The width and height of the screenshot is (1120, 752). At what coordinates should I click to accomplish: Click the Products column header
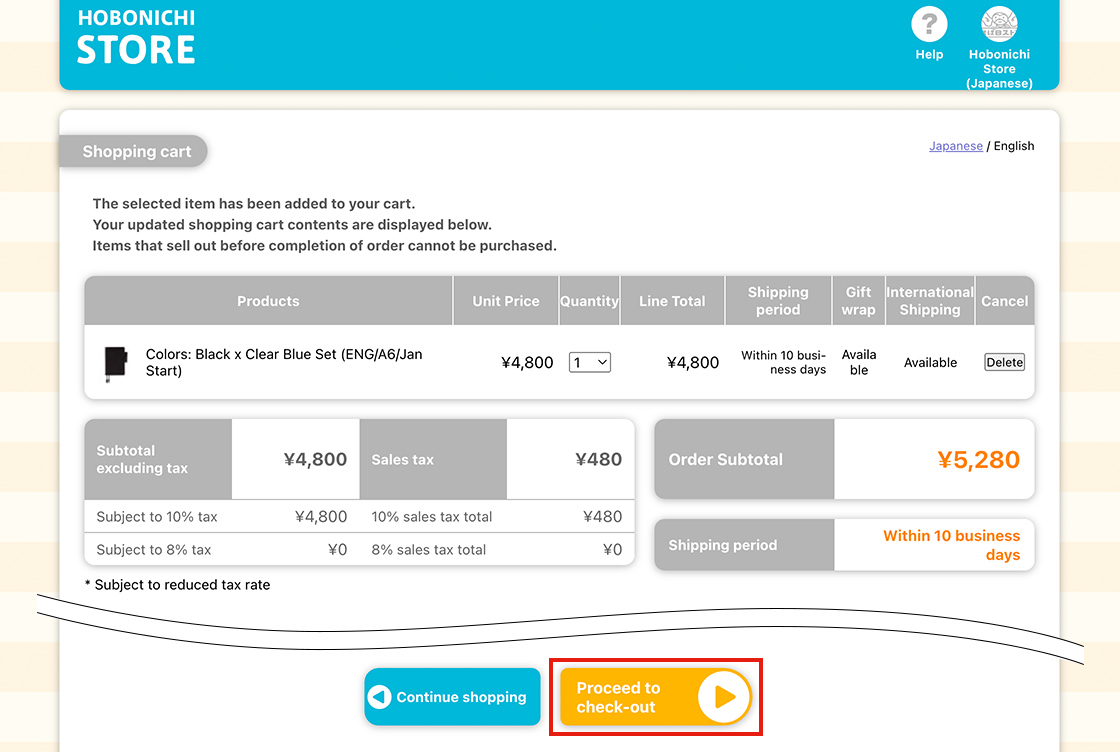click(268, 301)
